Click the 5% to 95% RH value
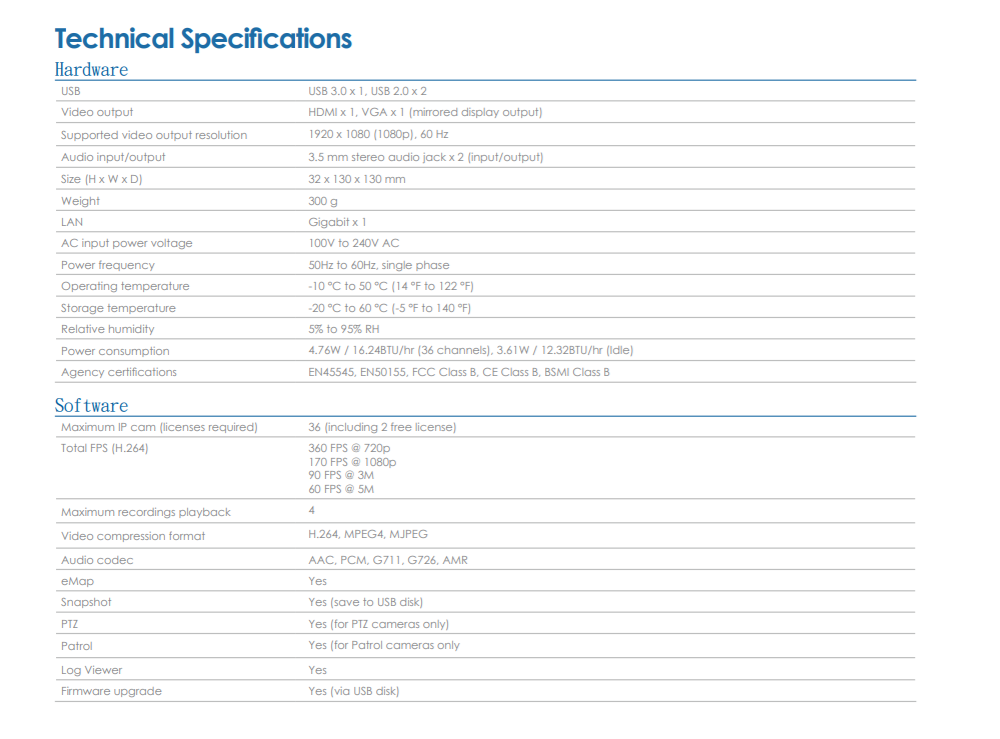Image resolution: width=1000 pixels, height=739 pixels. pyautogui.click(x=343, y=329)
